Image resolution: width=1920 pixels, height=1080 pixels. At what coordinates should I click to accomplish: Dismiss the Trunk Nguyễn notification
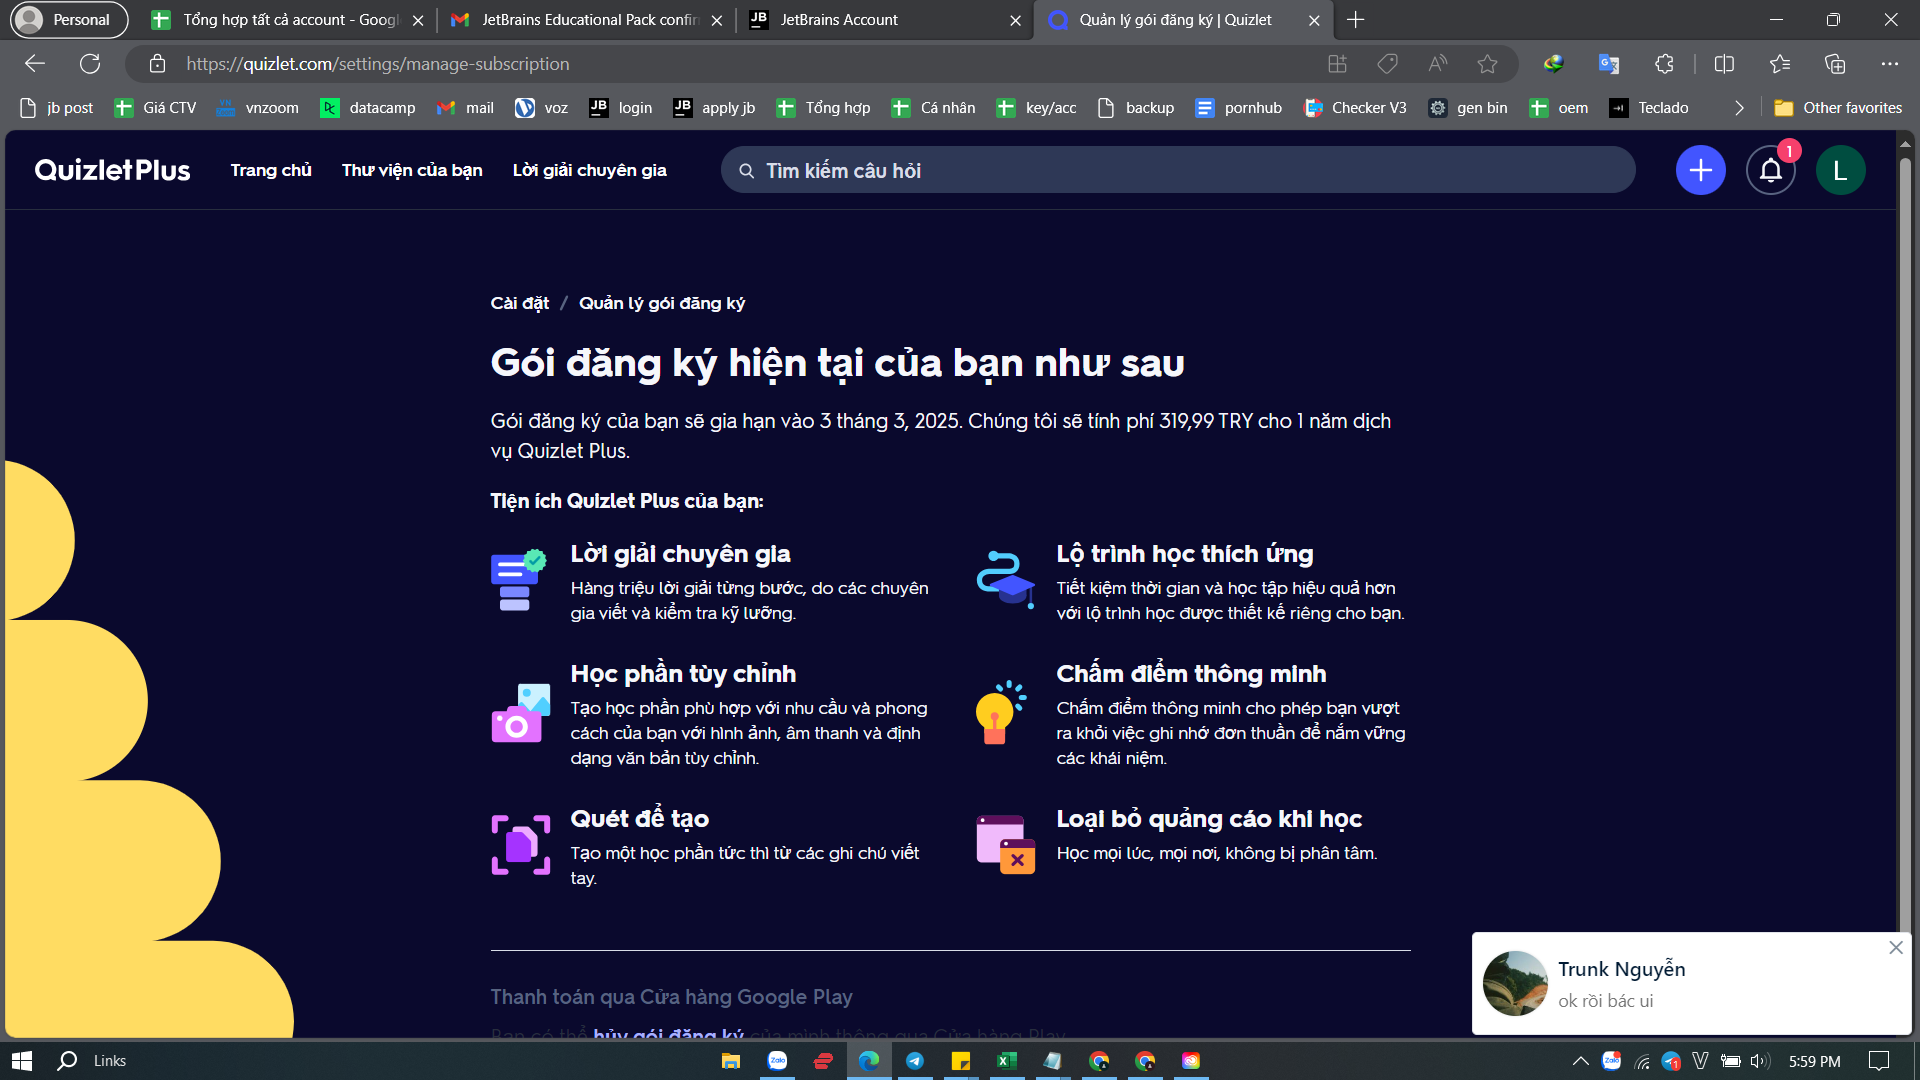(x=1896, y=947)
